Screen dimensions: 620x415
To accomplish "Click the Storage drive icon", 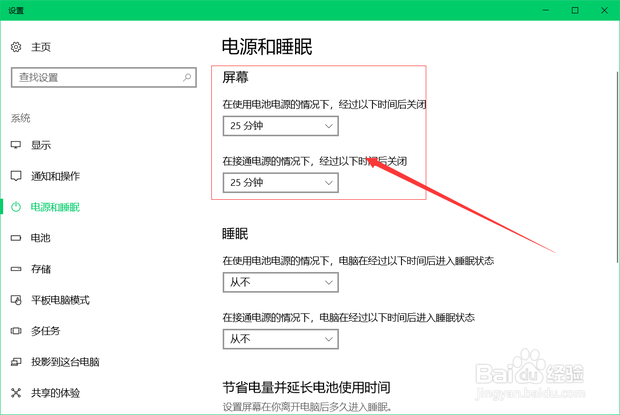I will coord(16,269).
